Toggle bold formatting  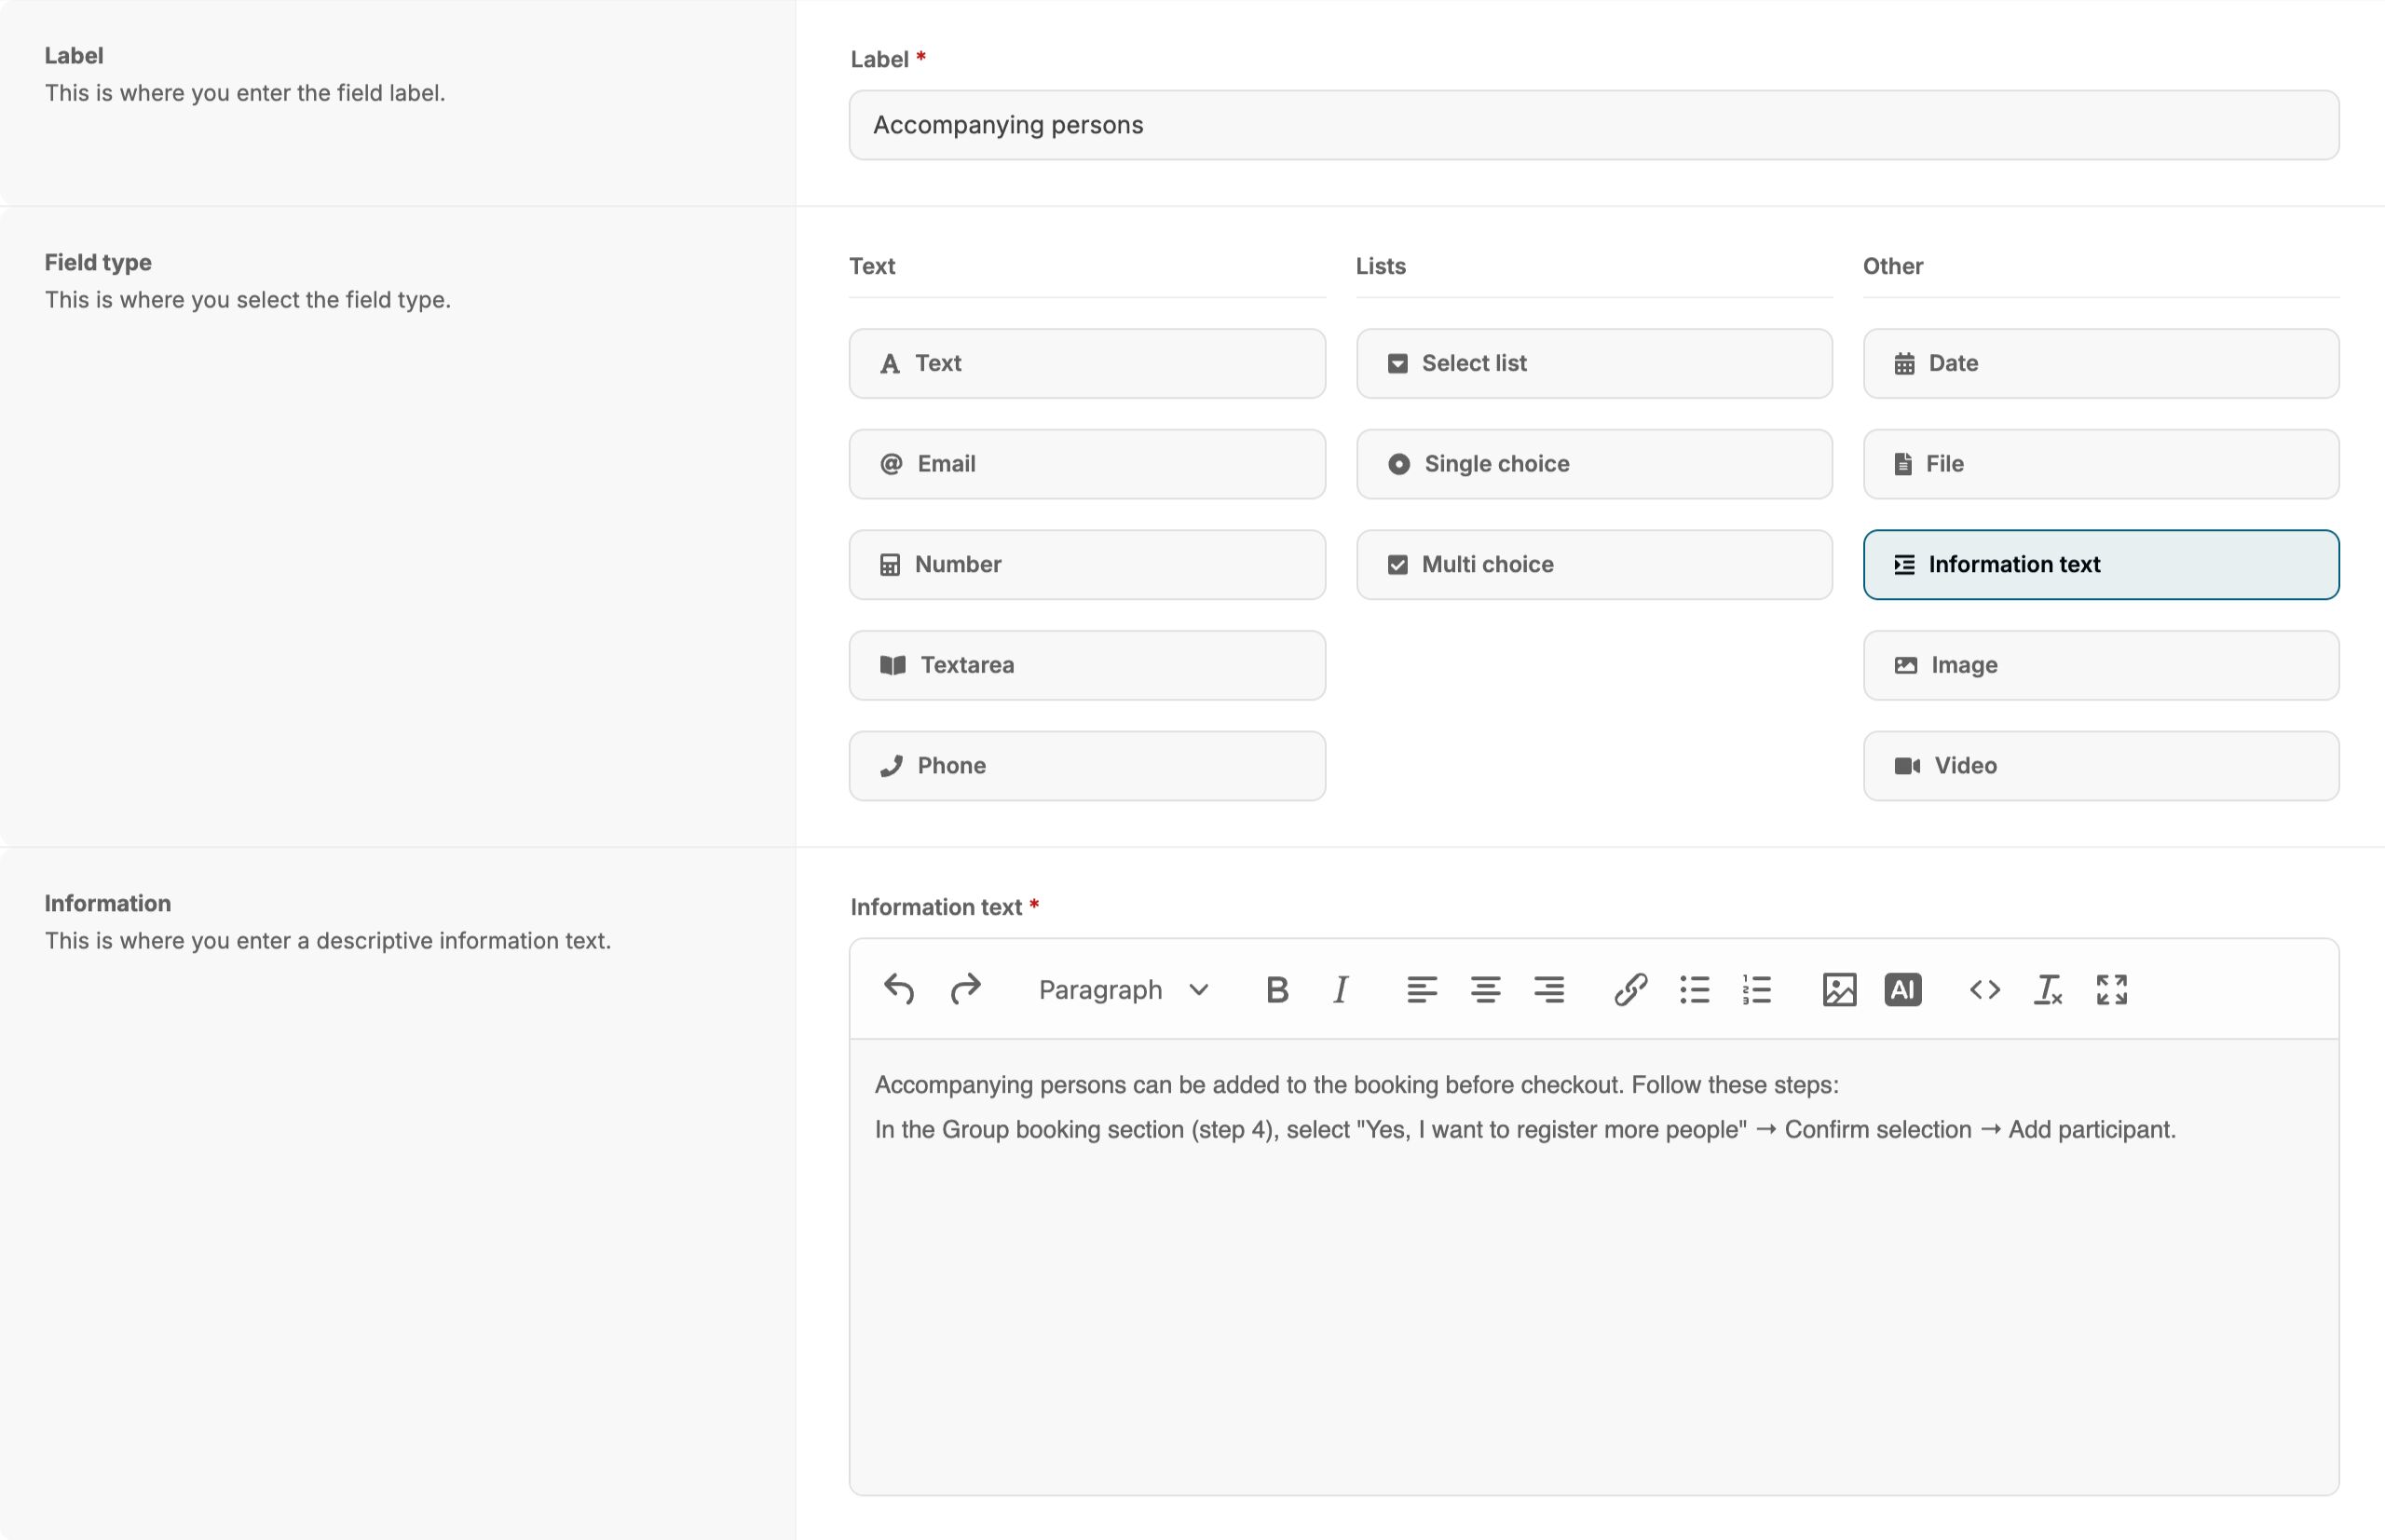(1276, 989)
